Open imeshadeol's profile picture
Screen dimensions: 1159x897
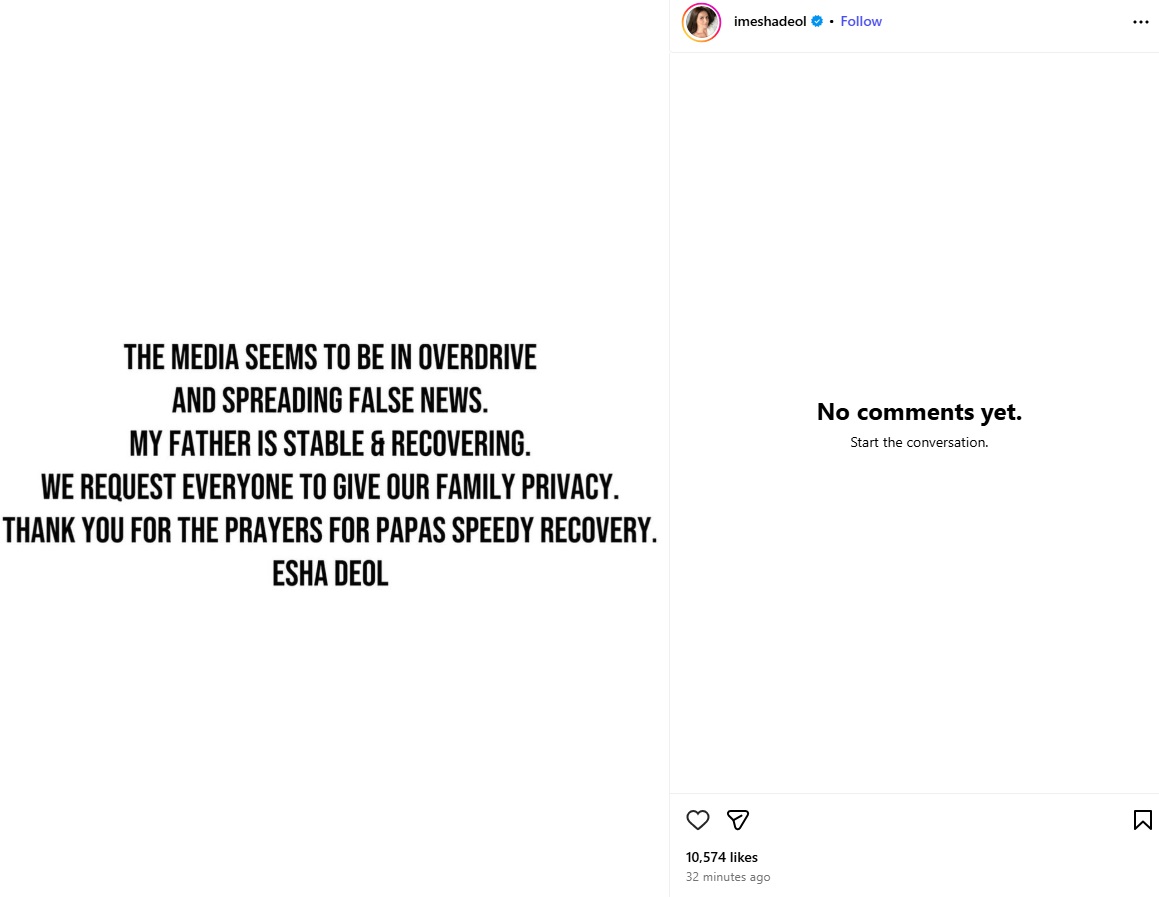701,22
